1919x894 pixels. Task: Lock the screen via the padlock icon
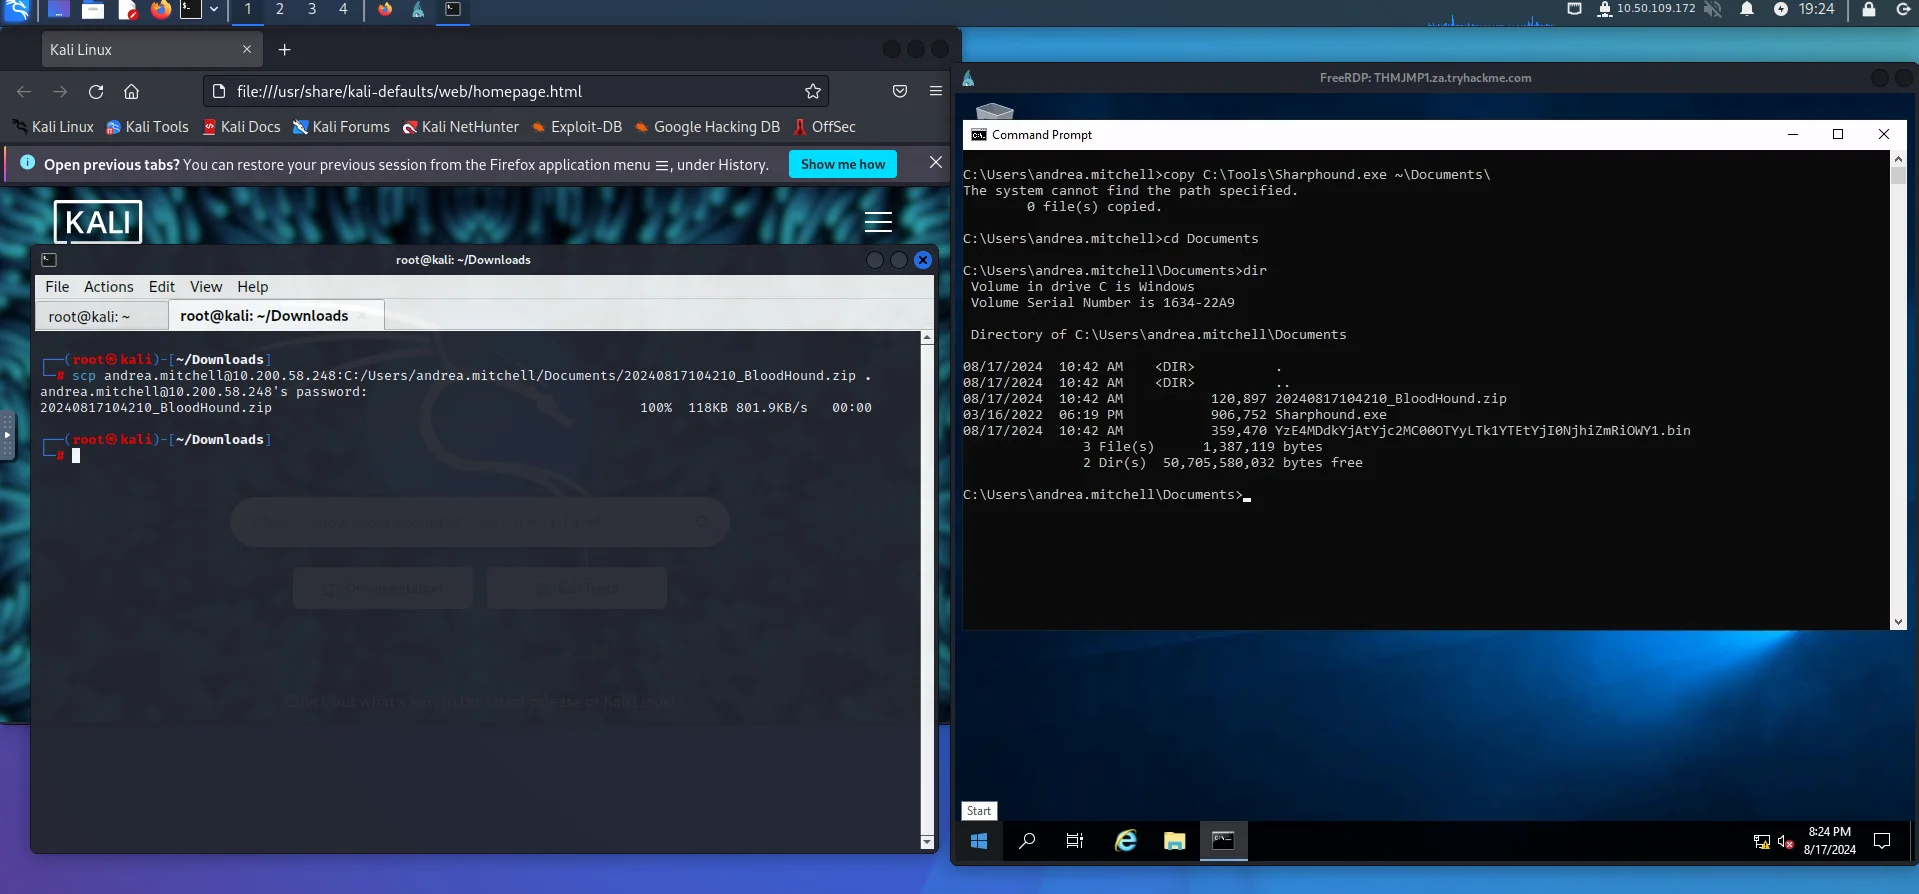click(1868, 9)
